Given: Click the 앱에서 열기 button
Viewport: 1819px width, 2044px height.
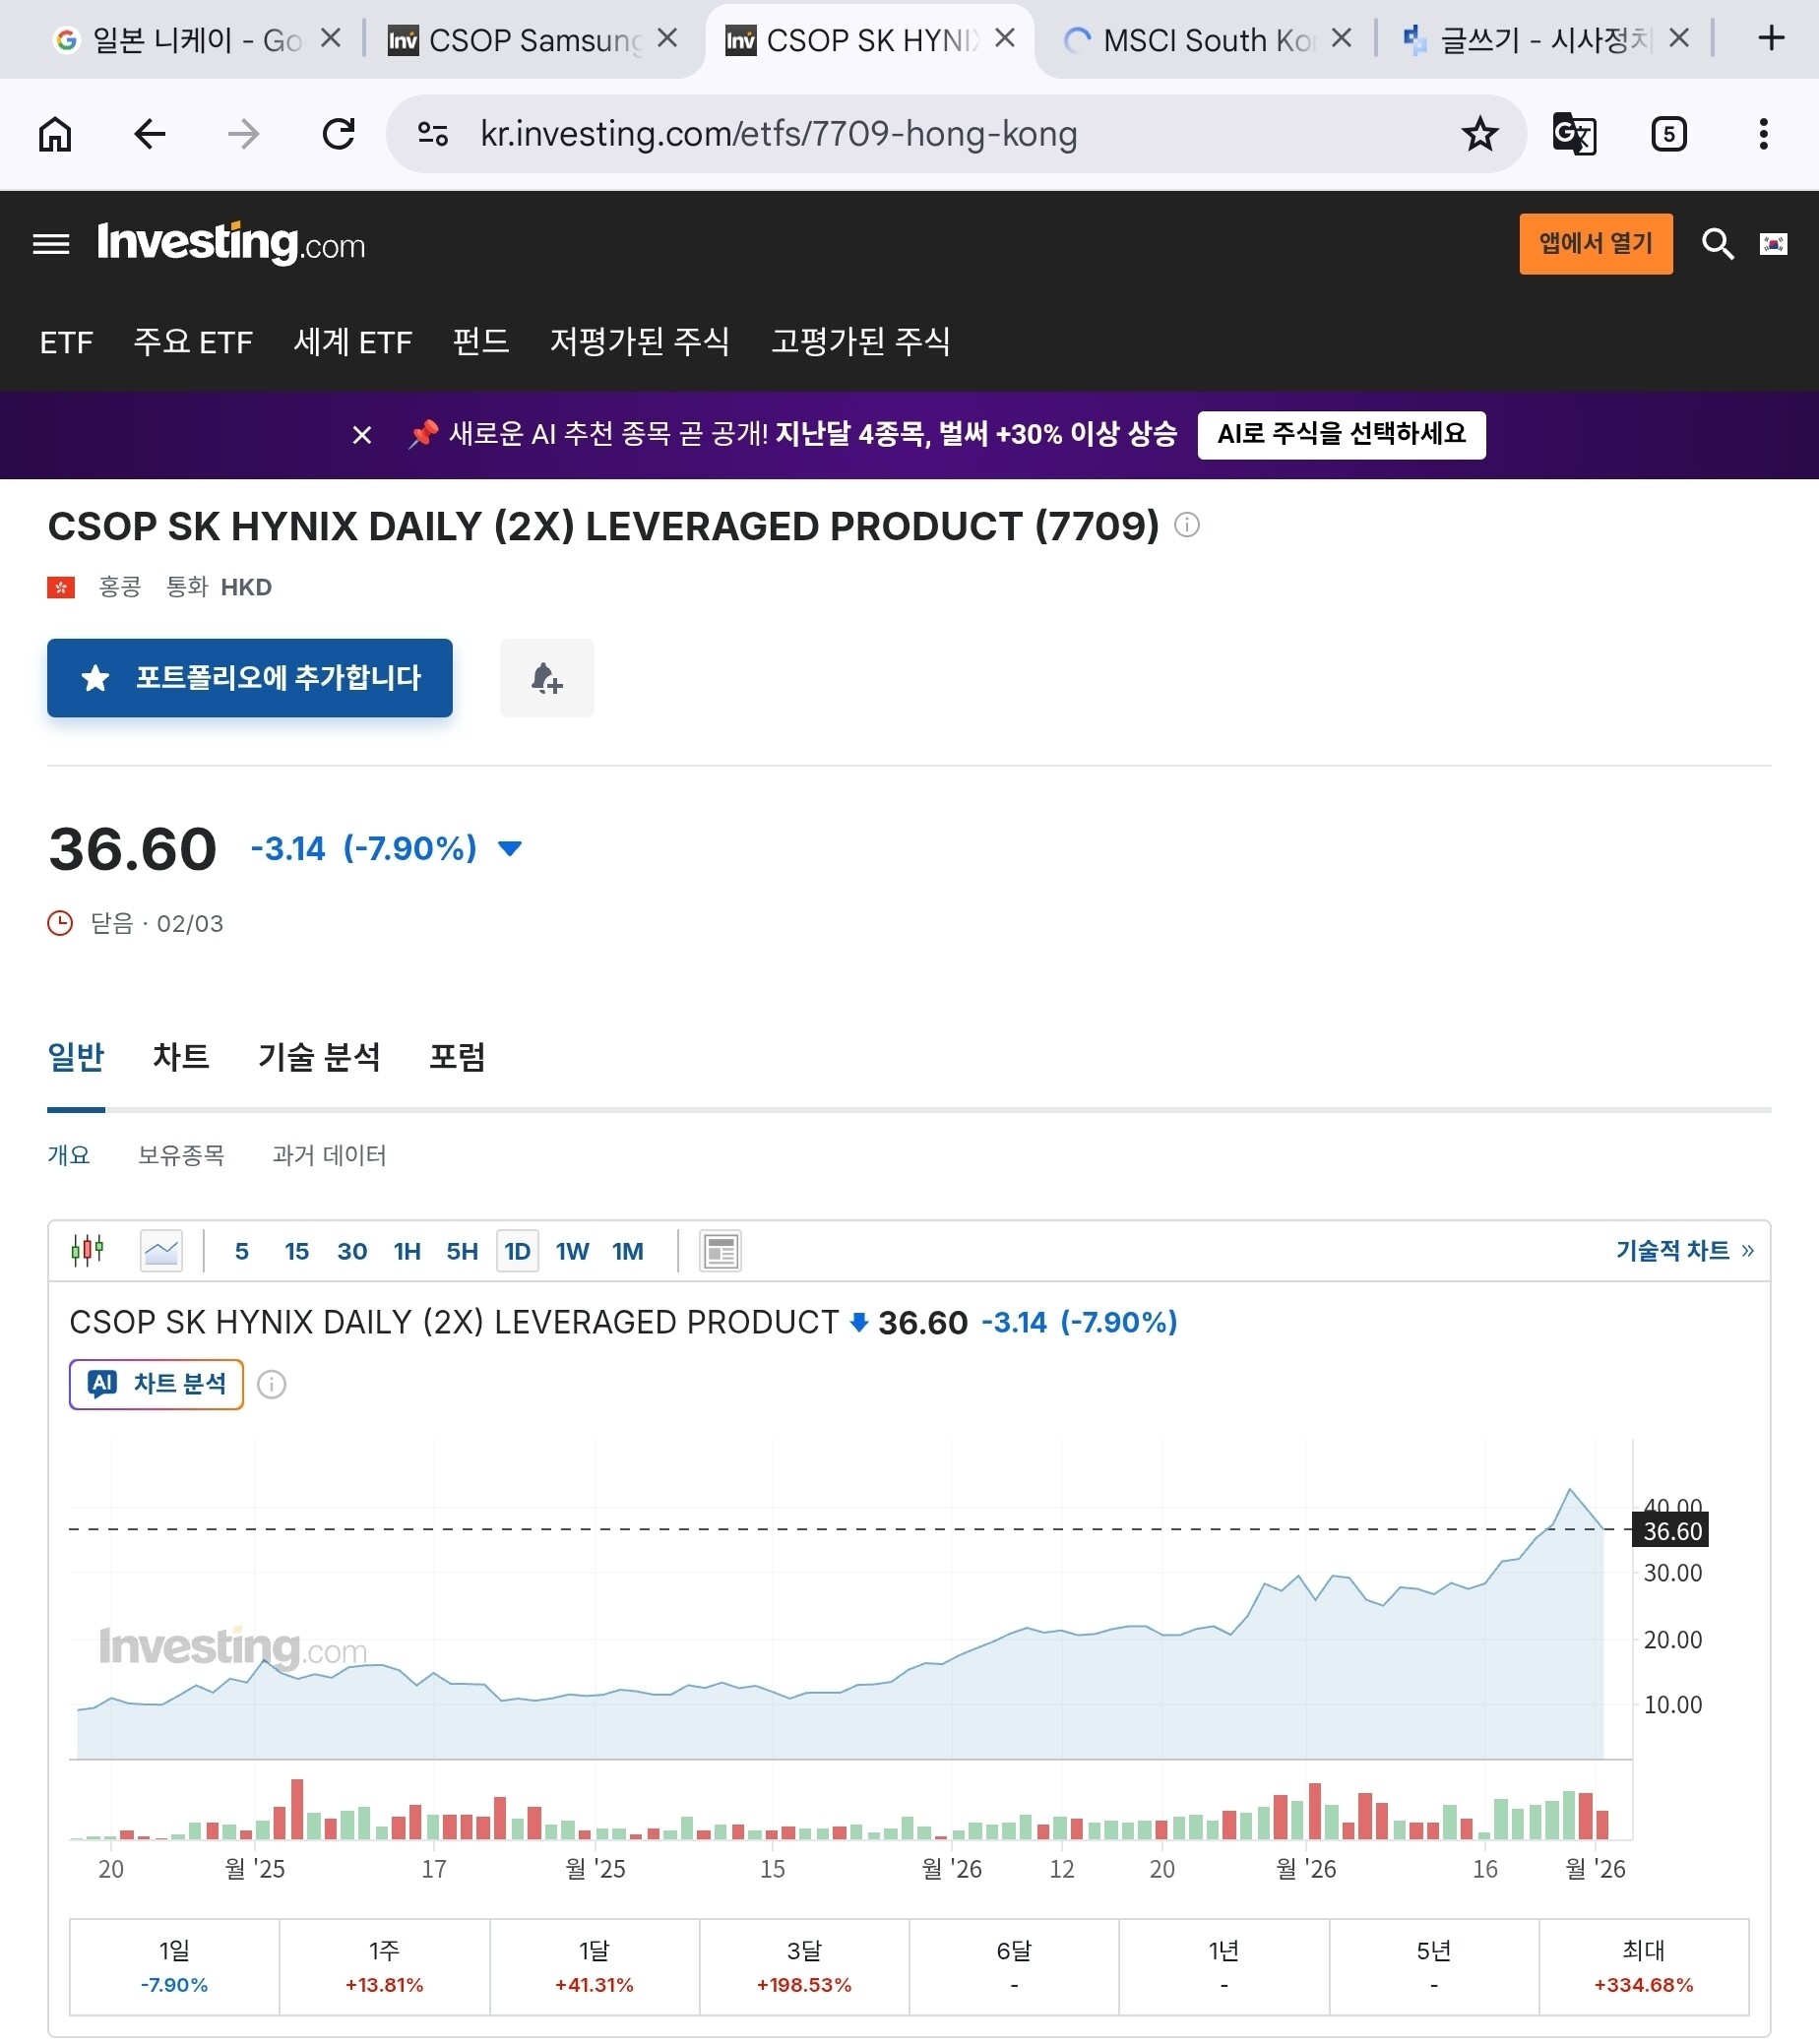Looking at the screenshot, I should tap(1596, 243).
